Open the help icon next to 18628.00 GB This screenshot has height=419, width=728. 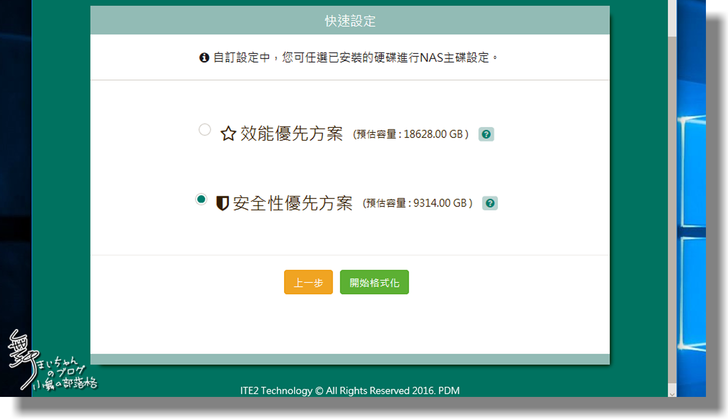(x=486, y=135)
